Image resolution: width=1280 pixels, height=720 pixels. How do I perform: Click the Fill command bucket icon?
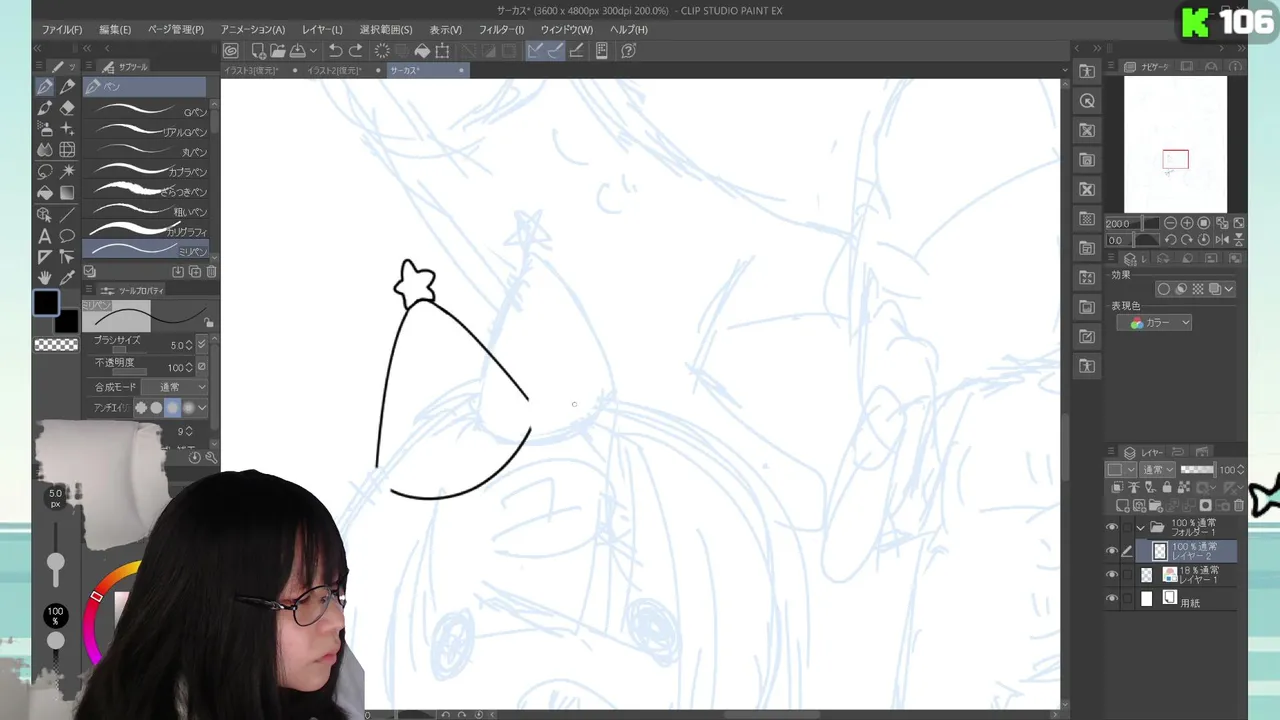point(422,50)
